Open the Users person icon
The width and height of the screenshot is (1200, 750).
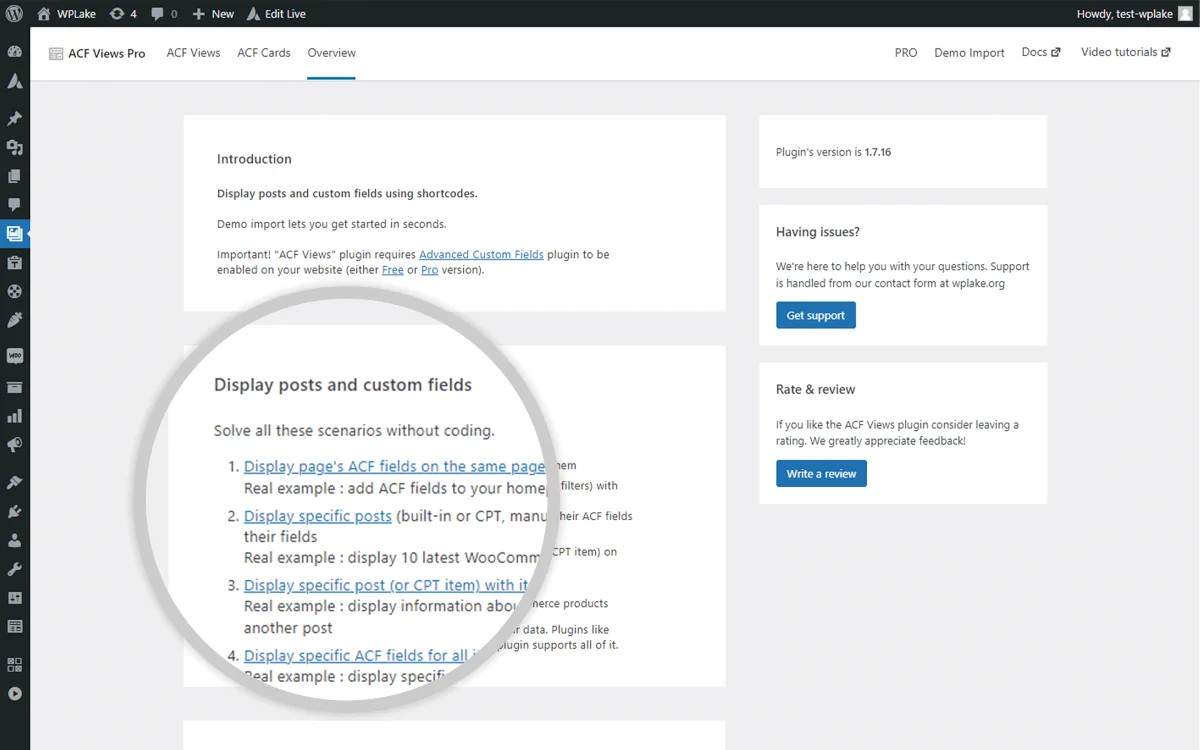[x=15, y=540]
